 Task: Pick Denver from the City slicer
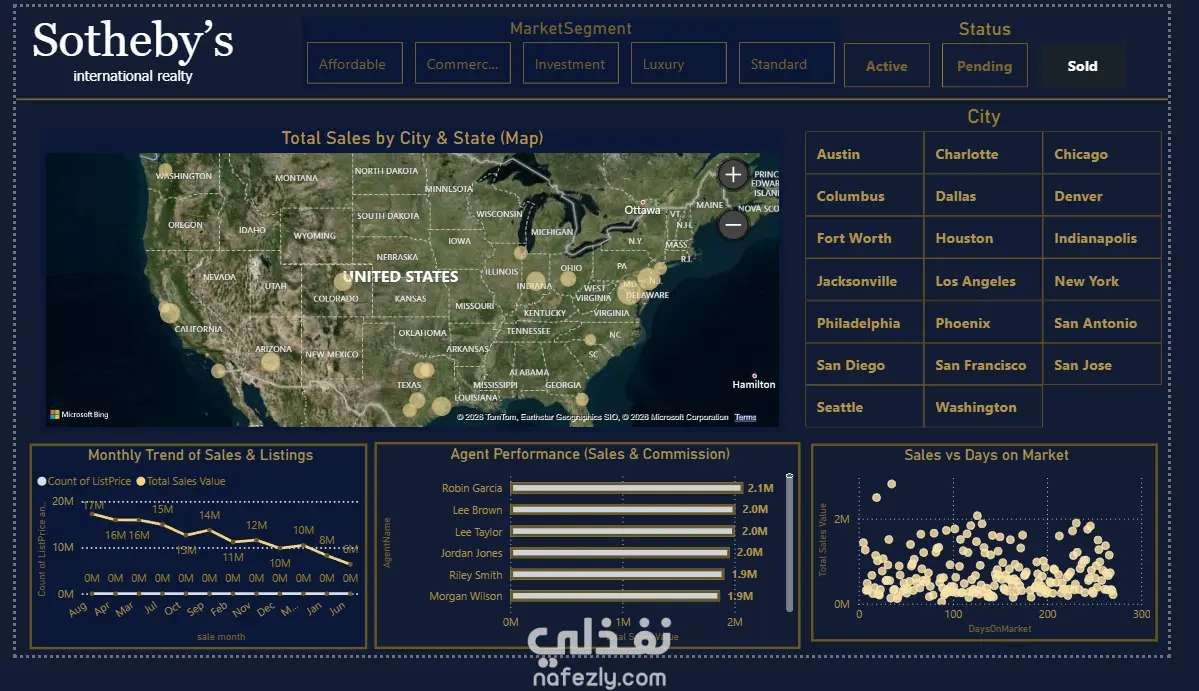(x=1102, y=196)
